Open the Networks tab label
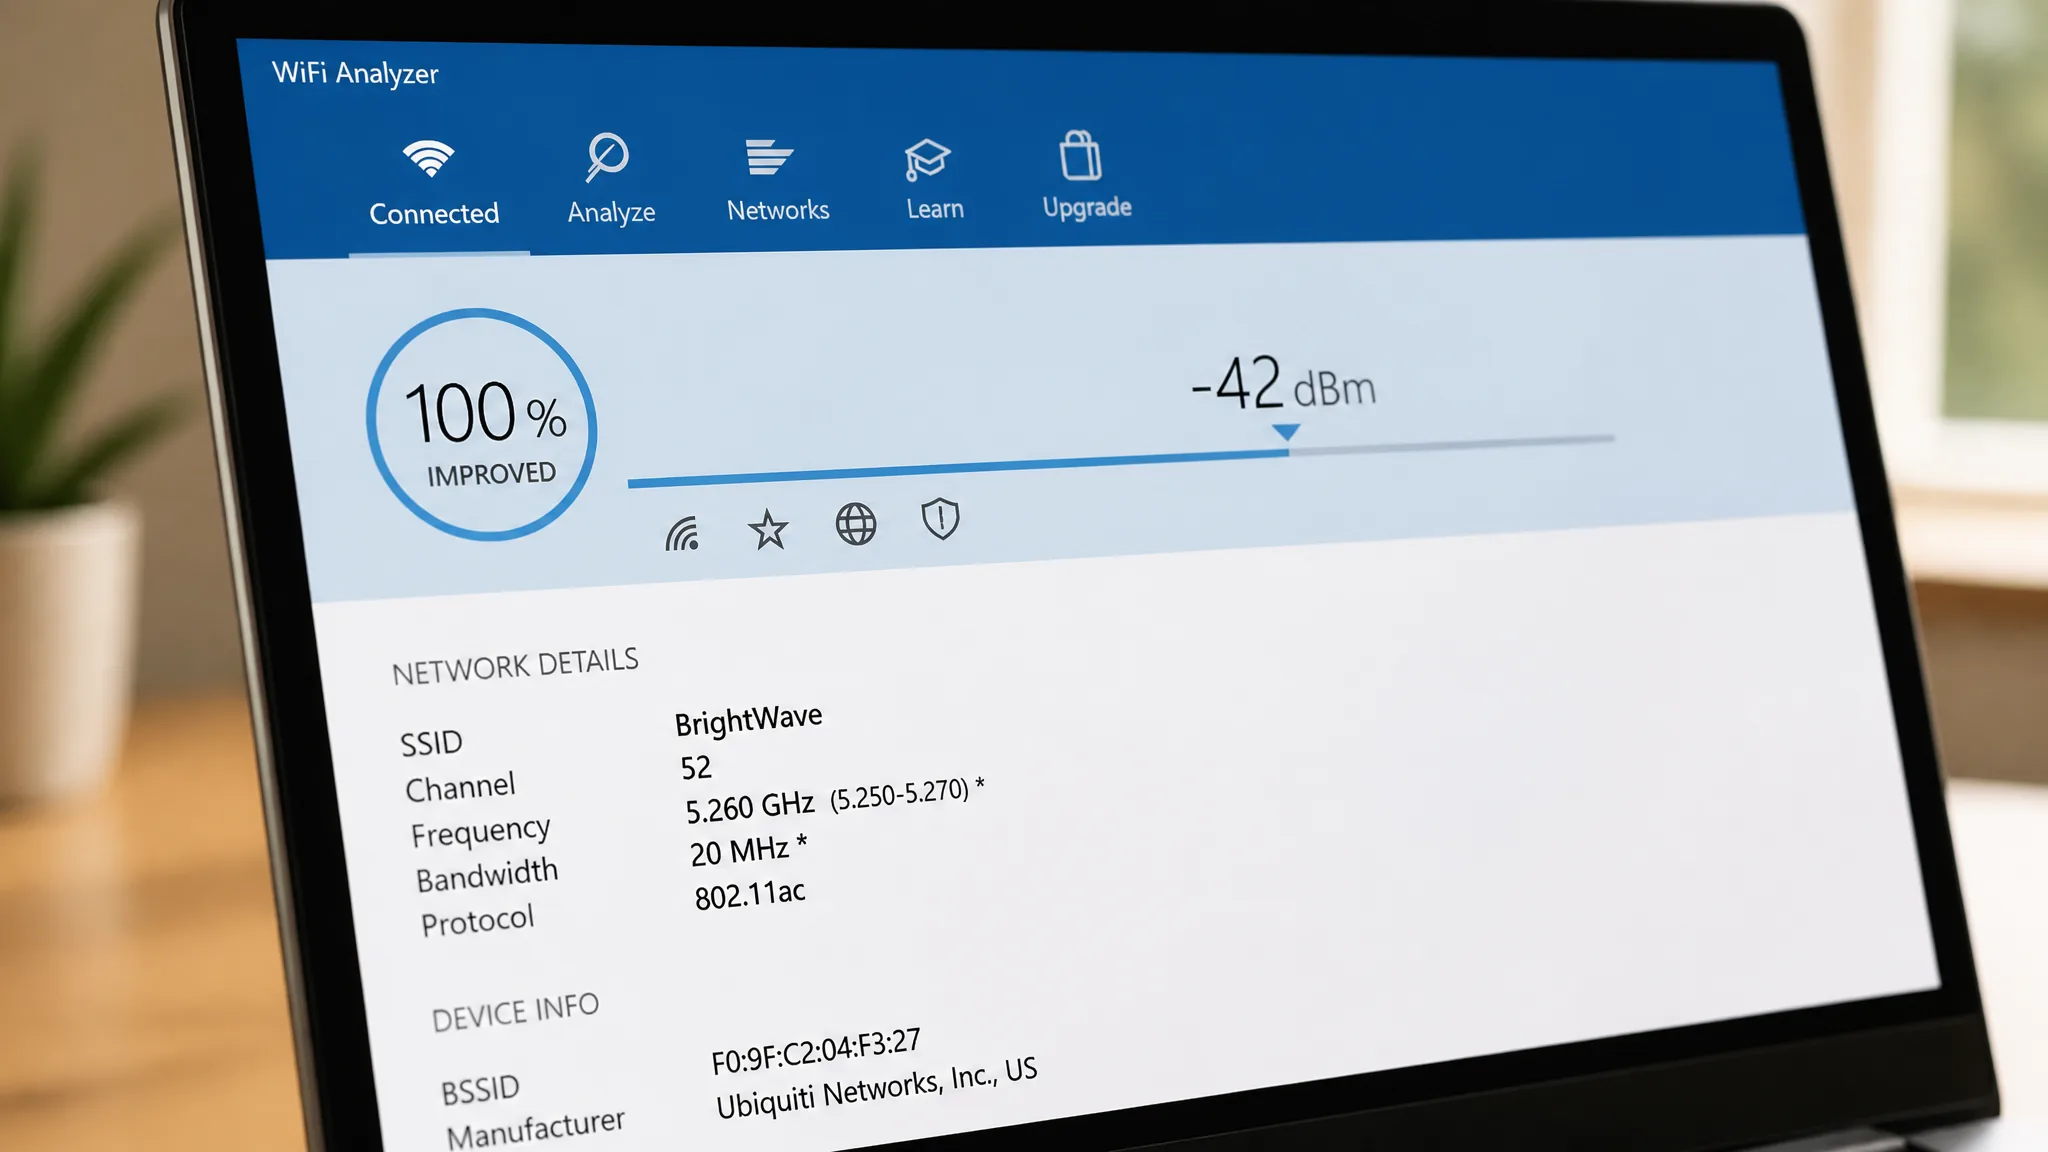This screenshot has width=2048, height=1152. [x=778, y=210]
